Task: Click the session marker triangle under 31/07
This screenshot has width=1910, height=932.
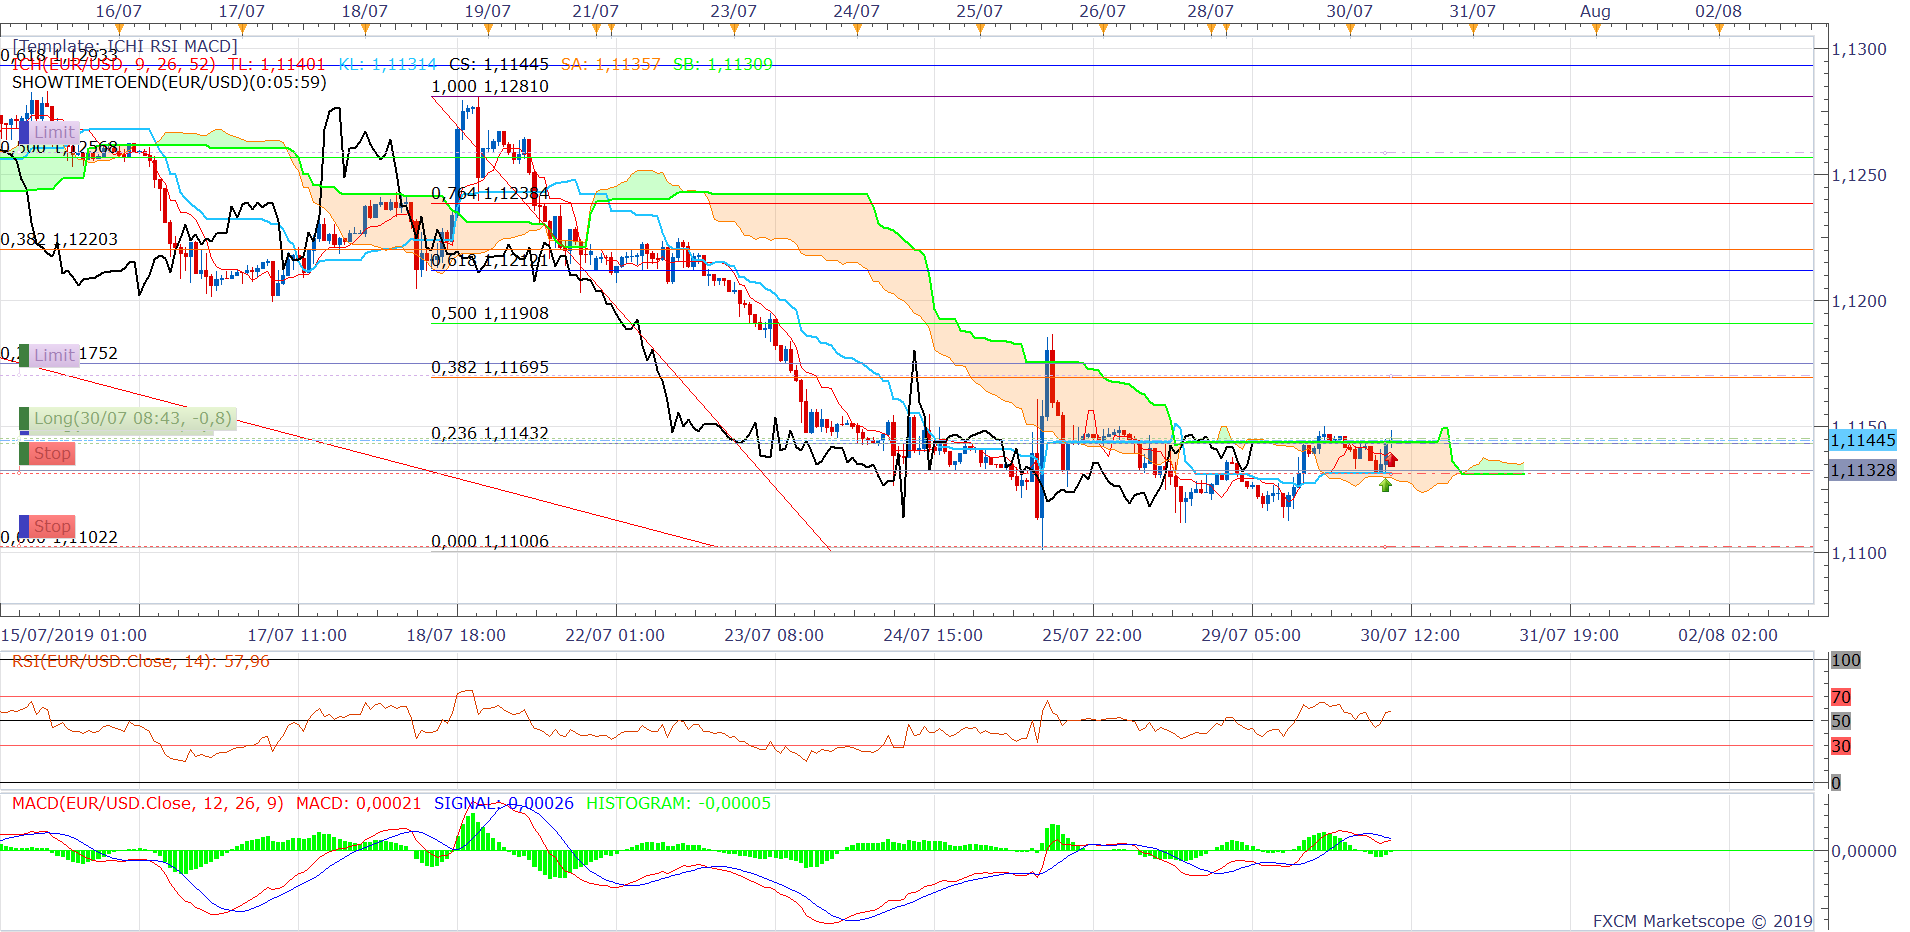Action: [x=1473, y=29]
